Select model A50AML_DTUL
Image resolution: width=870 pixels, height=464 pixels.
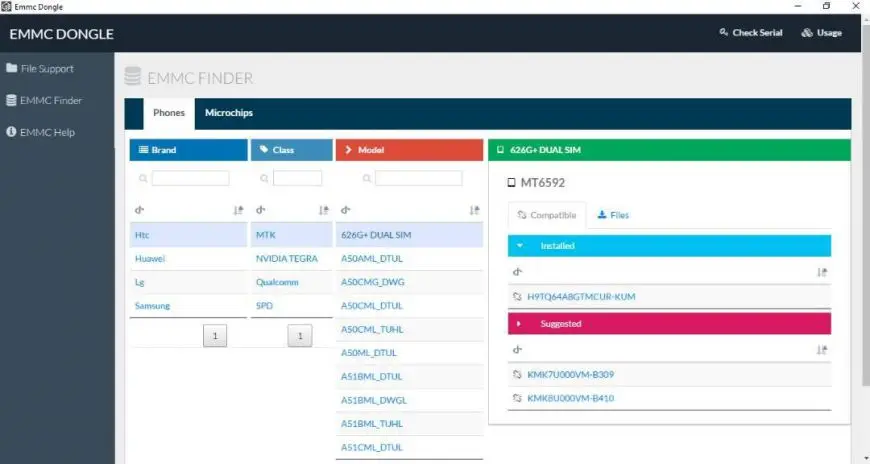(409, 259)
